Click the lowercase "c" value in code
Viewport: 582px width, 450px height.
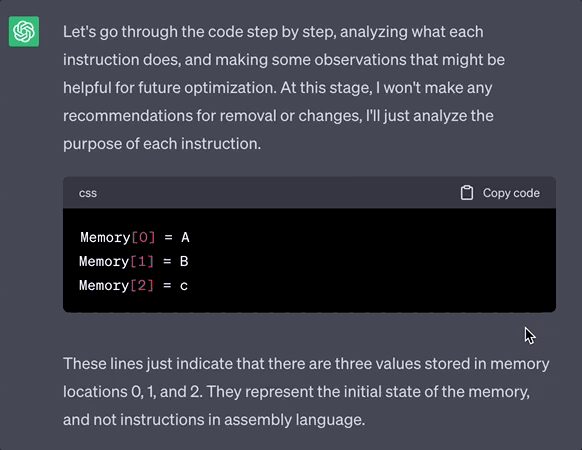pos(184,286)
